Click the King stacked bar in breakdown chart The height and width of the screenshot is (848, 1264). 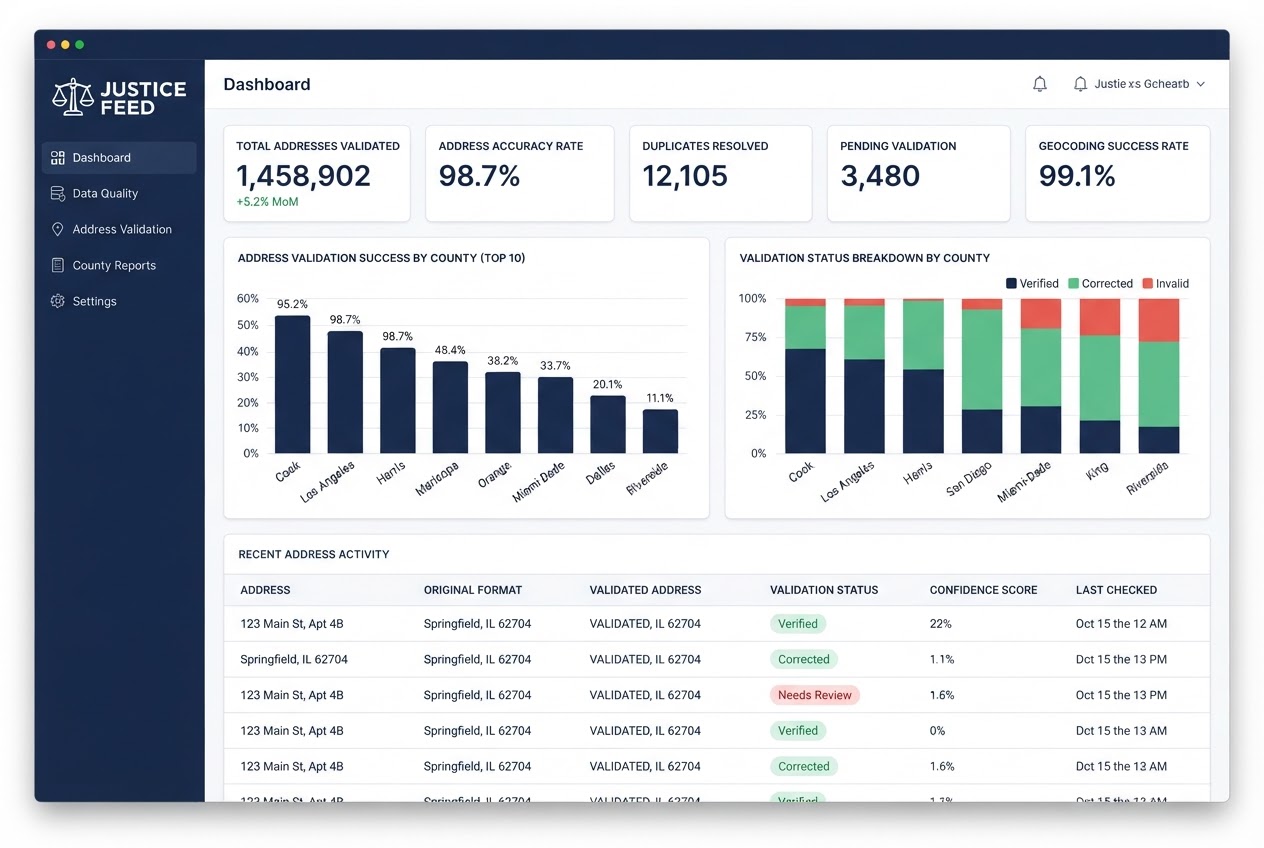1100,376
